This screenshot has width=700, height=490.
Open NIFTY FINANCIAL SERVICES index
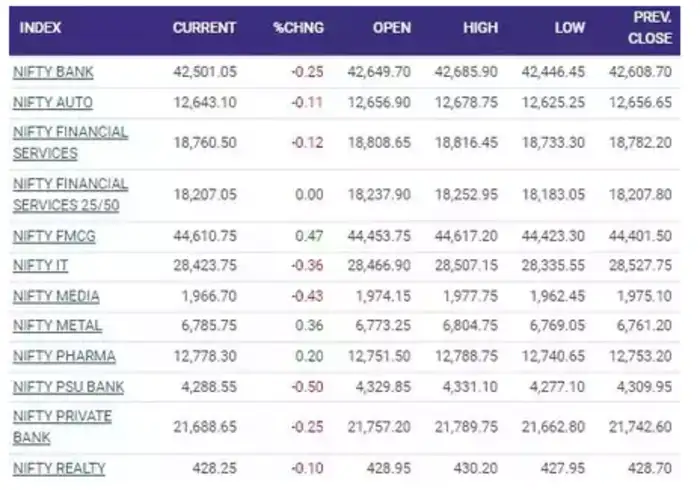coord(70,142)
